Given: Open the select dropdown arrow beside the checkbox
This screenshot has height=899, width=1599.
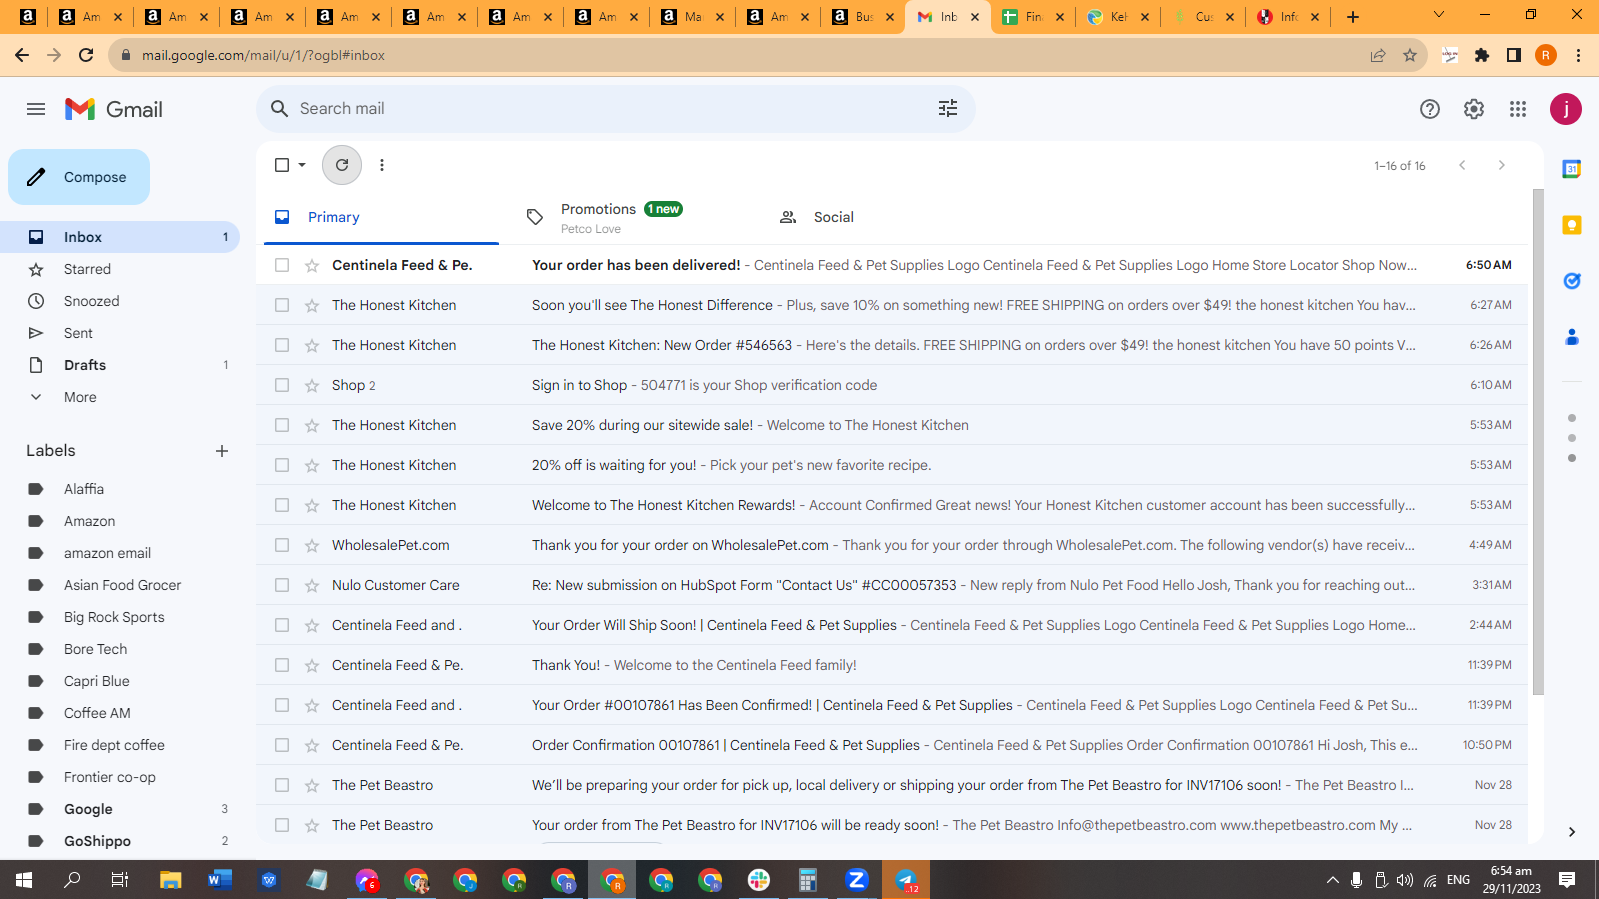Looking at the screenshot, I should [302, 165].
